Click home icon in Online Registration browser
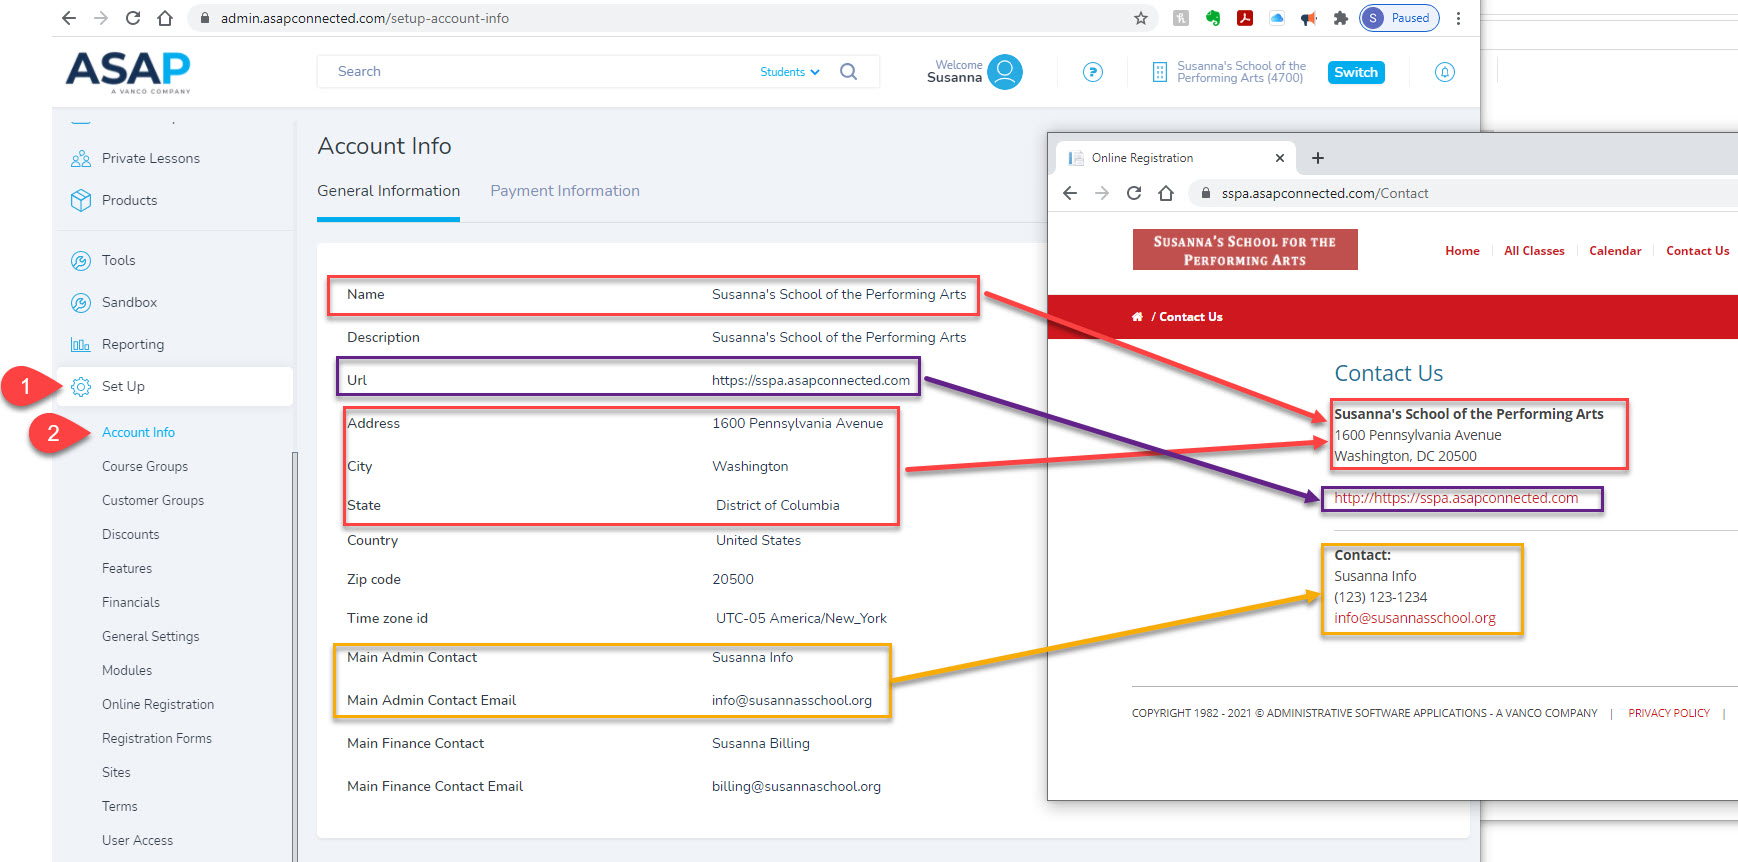The width and height of the screenshot is (1738, 862). coord(1166,193)
